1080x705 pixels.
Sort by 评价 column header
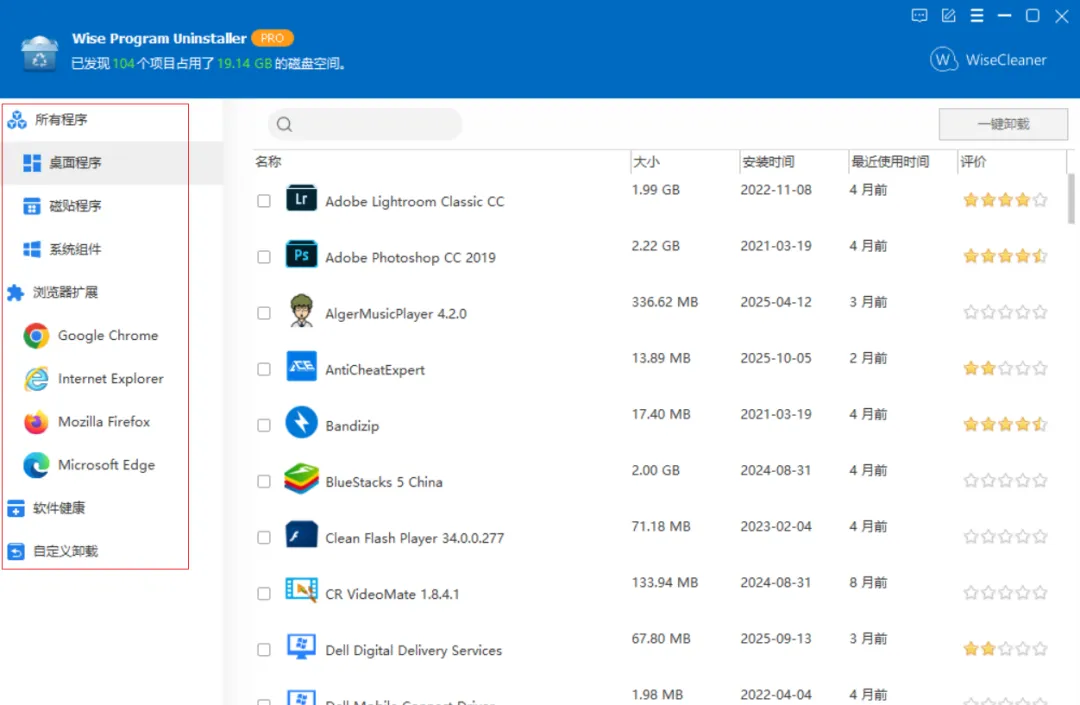coord(973,162)
